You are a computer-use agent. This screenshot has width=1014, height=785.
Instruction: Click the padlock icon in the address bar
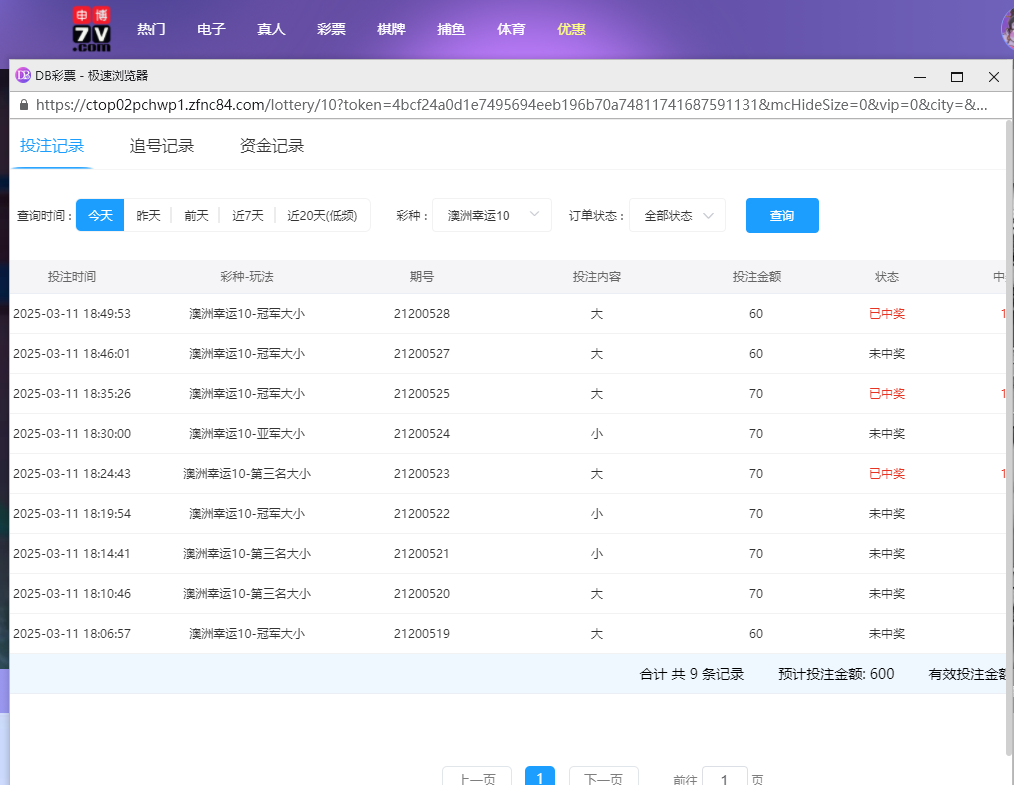coord(22,103)
